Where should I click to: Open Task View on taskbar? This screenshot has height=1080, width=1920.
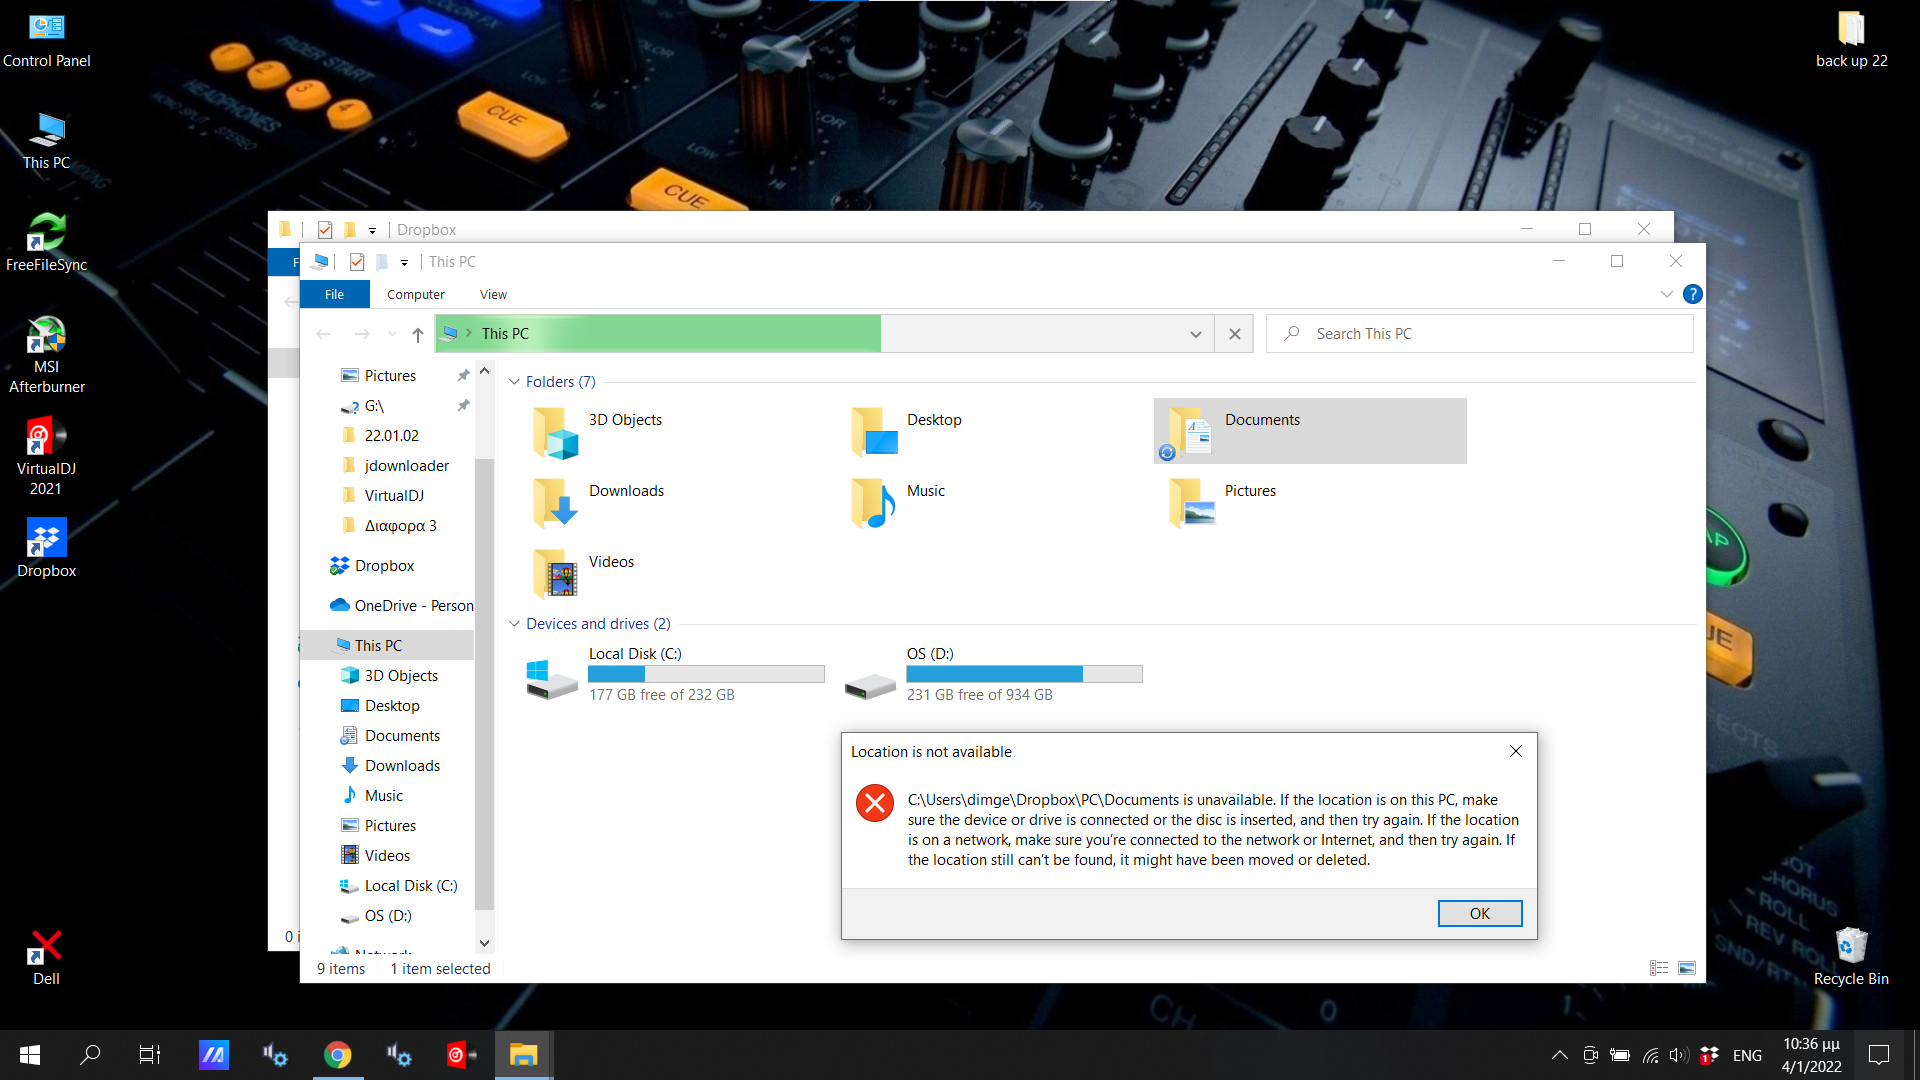point(150,1055)
